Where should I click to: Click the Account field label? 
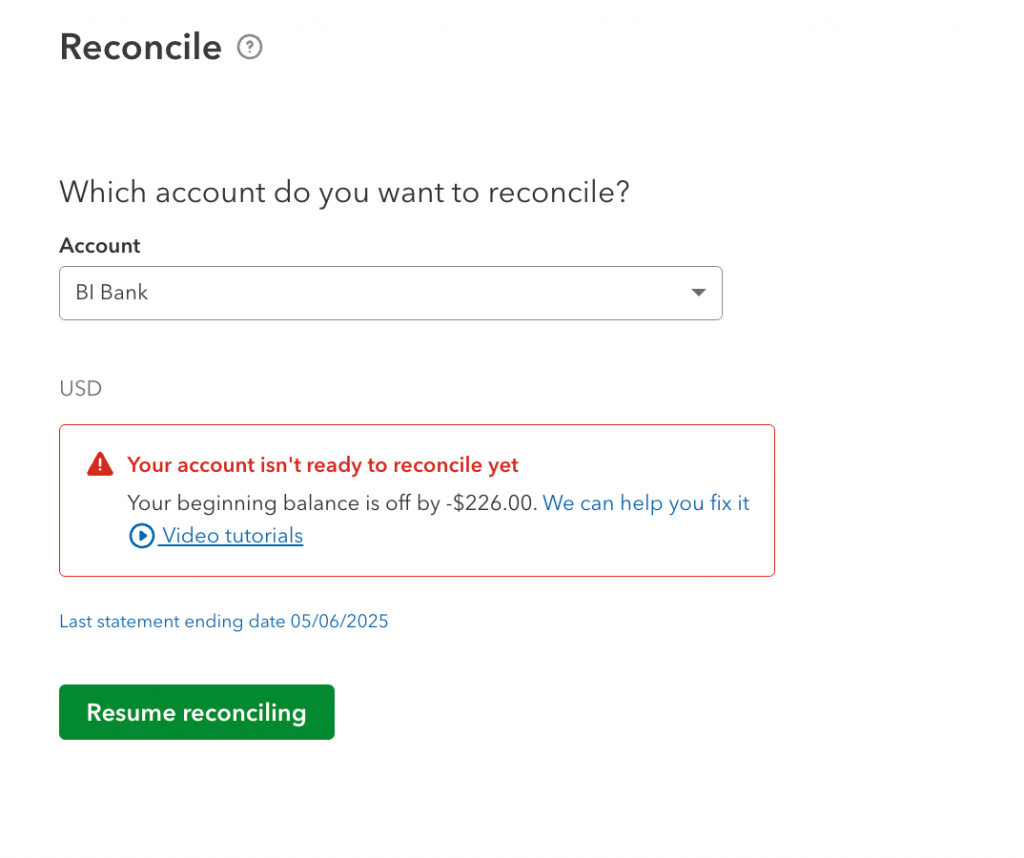click(x=100, y=246)
